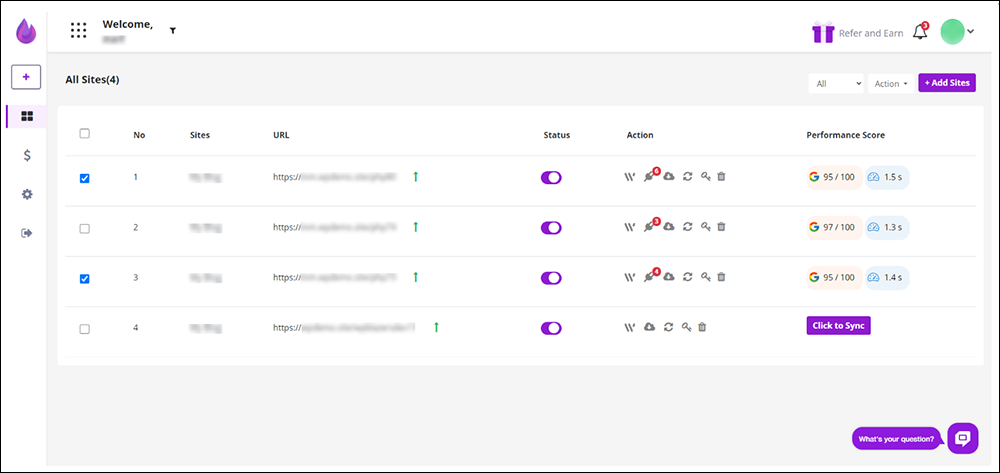Click the Click to Sync button

click(839, 325)
